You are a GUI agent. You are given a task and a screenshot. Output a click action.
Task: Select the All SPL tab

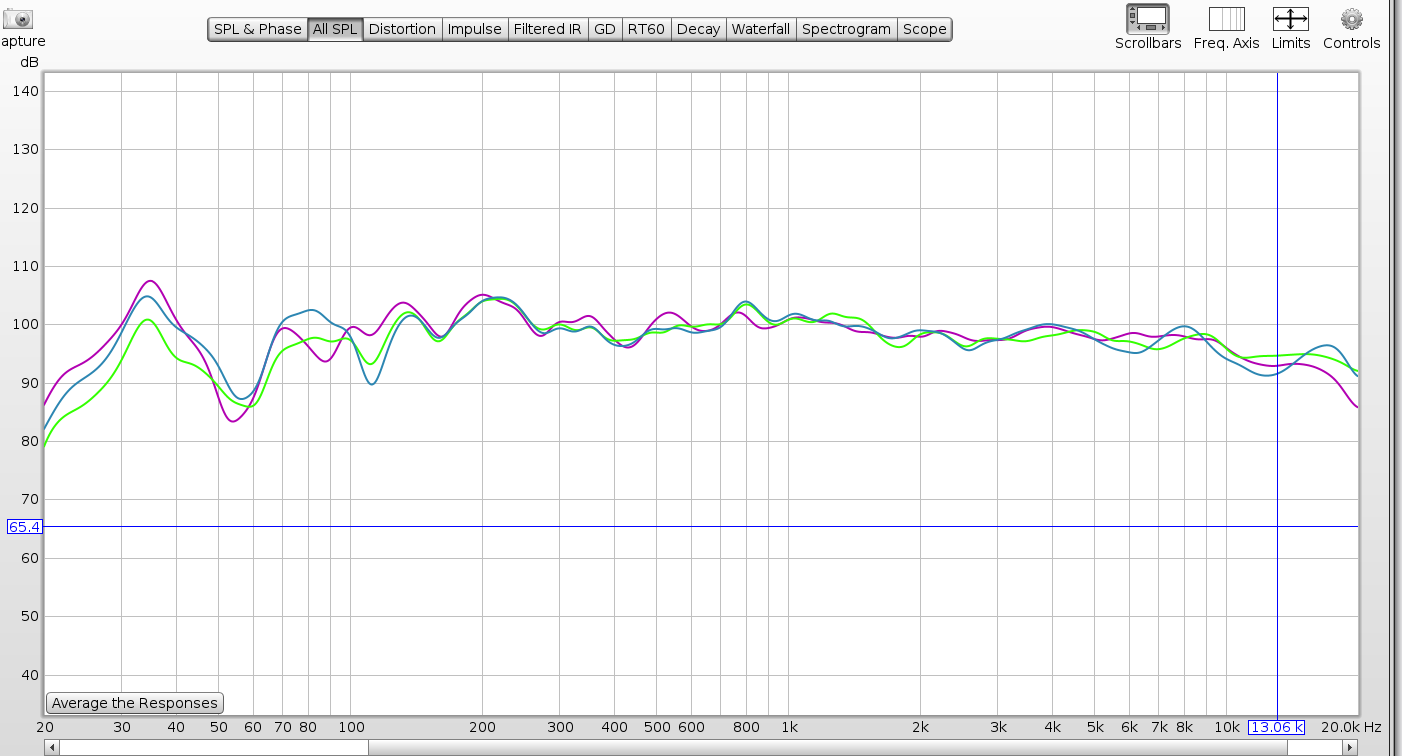coord(334,29)
